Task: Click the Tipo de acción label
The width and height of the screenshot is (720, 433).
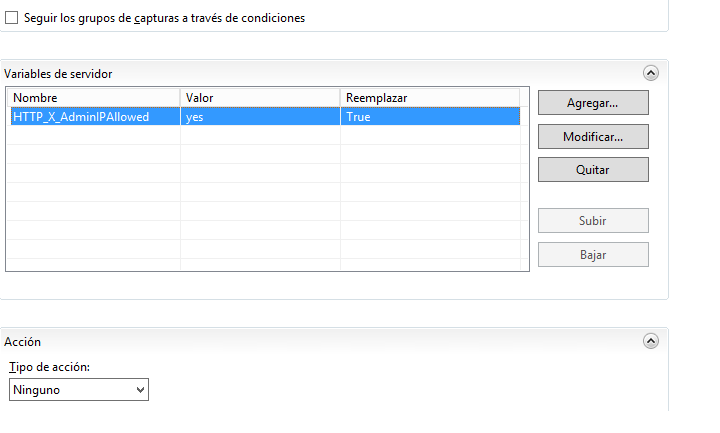Action: [x=50, y=367]
